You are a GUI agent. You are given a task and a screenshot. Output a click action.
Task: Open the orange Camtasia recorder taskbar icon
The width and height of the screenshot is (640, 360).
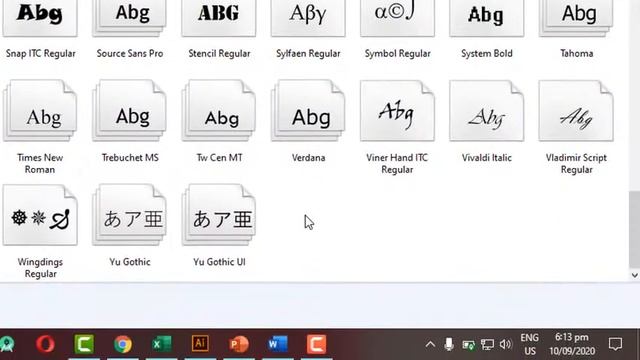click(316, 344)
